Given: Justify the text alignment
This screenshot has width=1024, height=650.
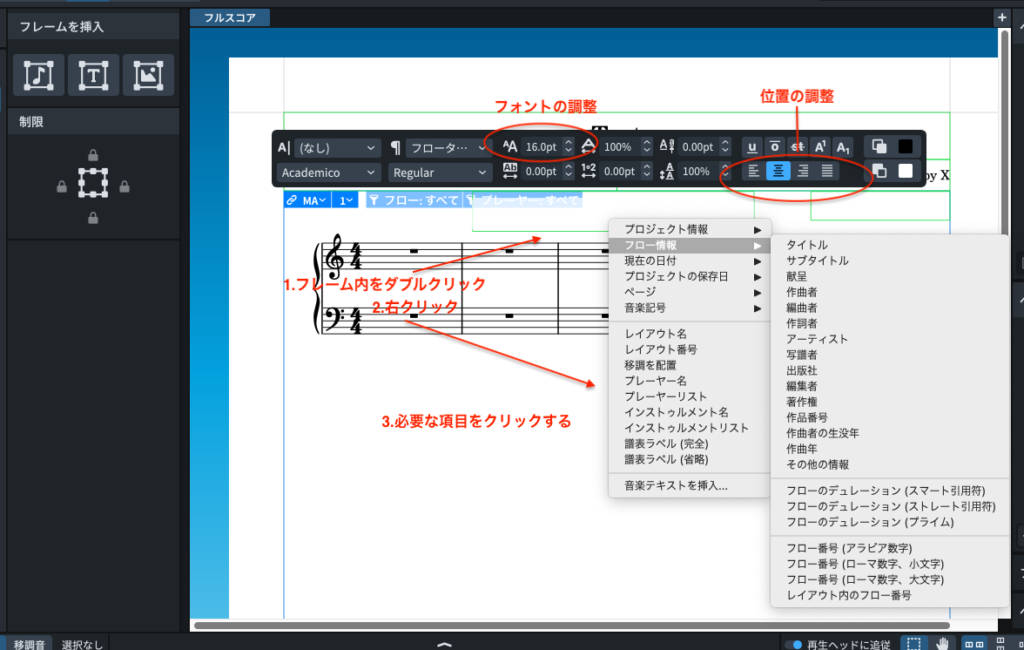Looking at the screenshot, I should tap(827, 171).
